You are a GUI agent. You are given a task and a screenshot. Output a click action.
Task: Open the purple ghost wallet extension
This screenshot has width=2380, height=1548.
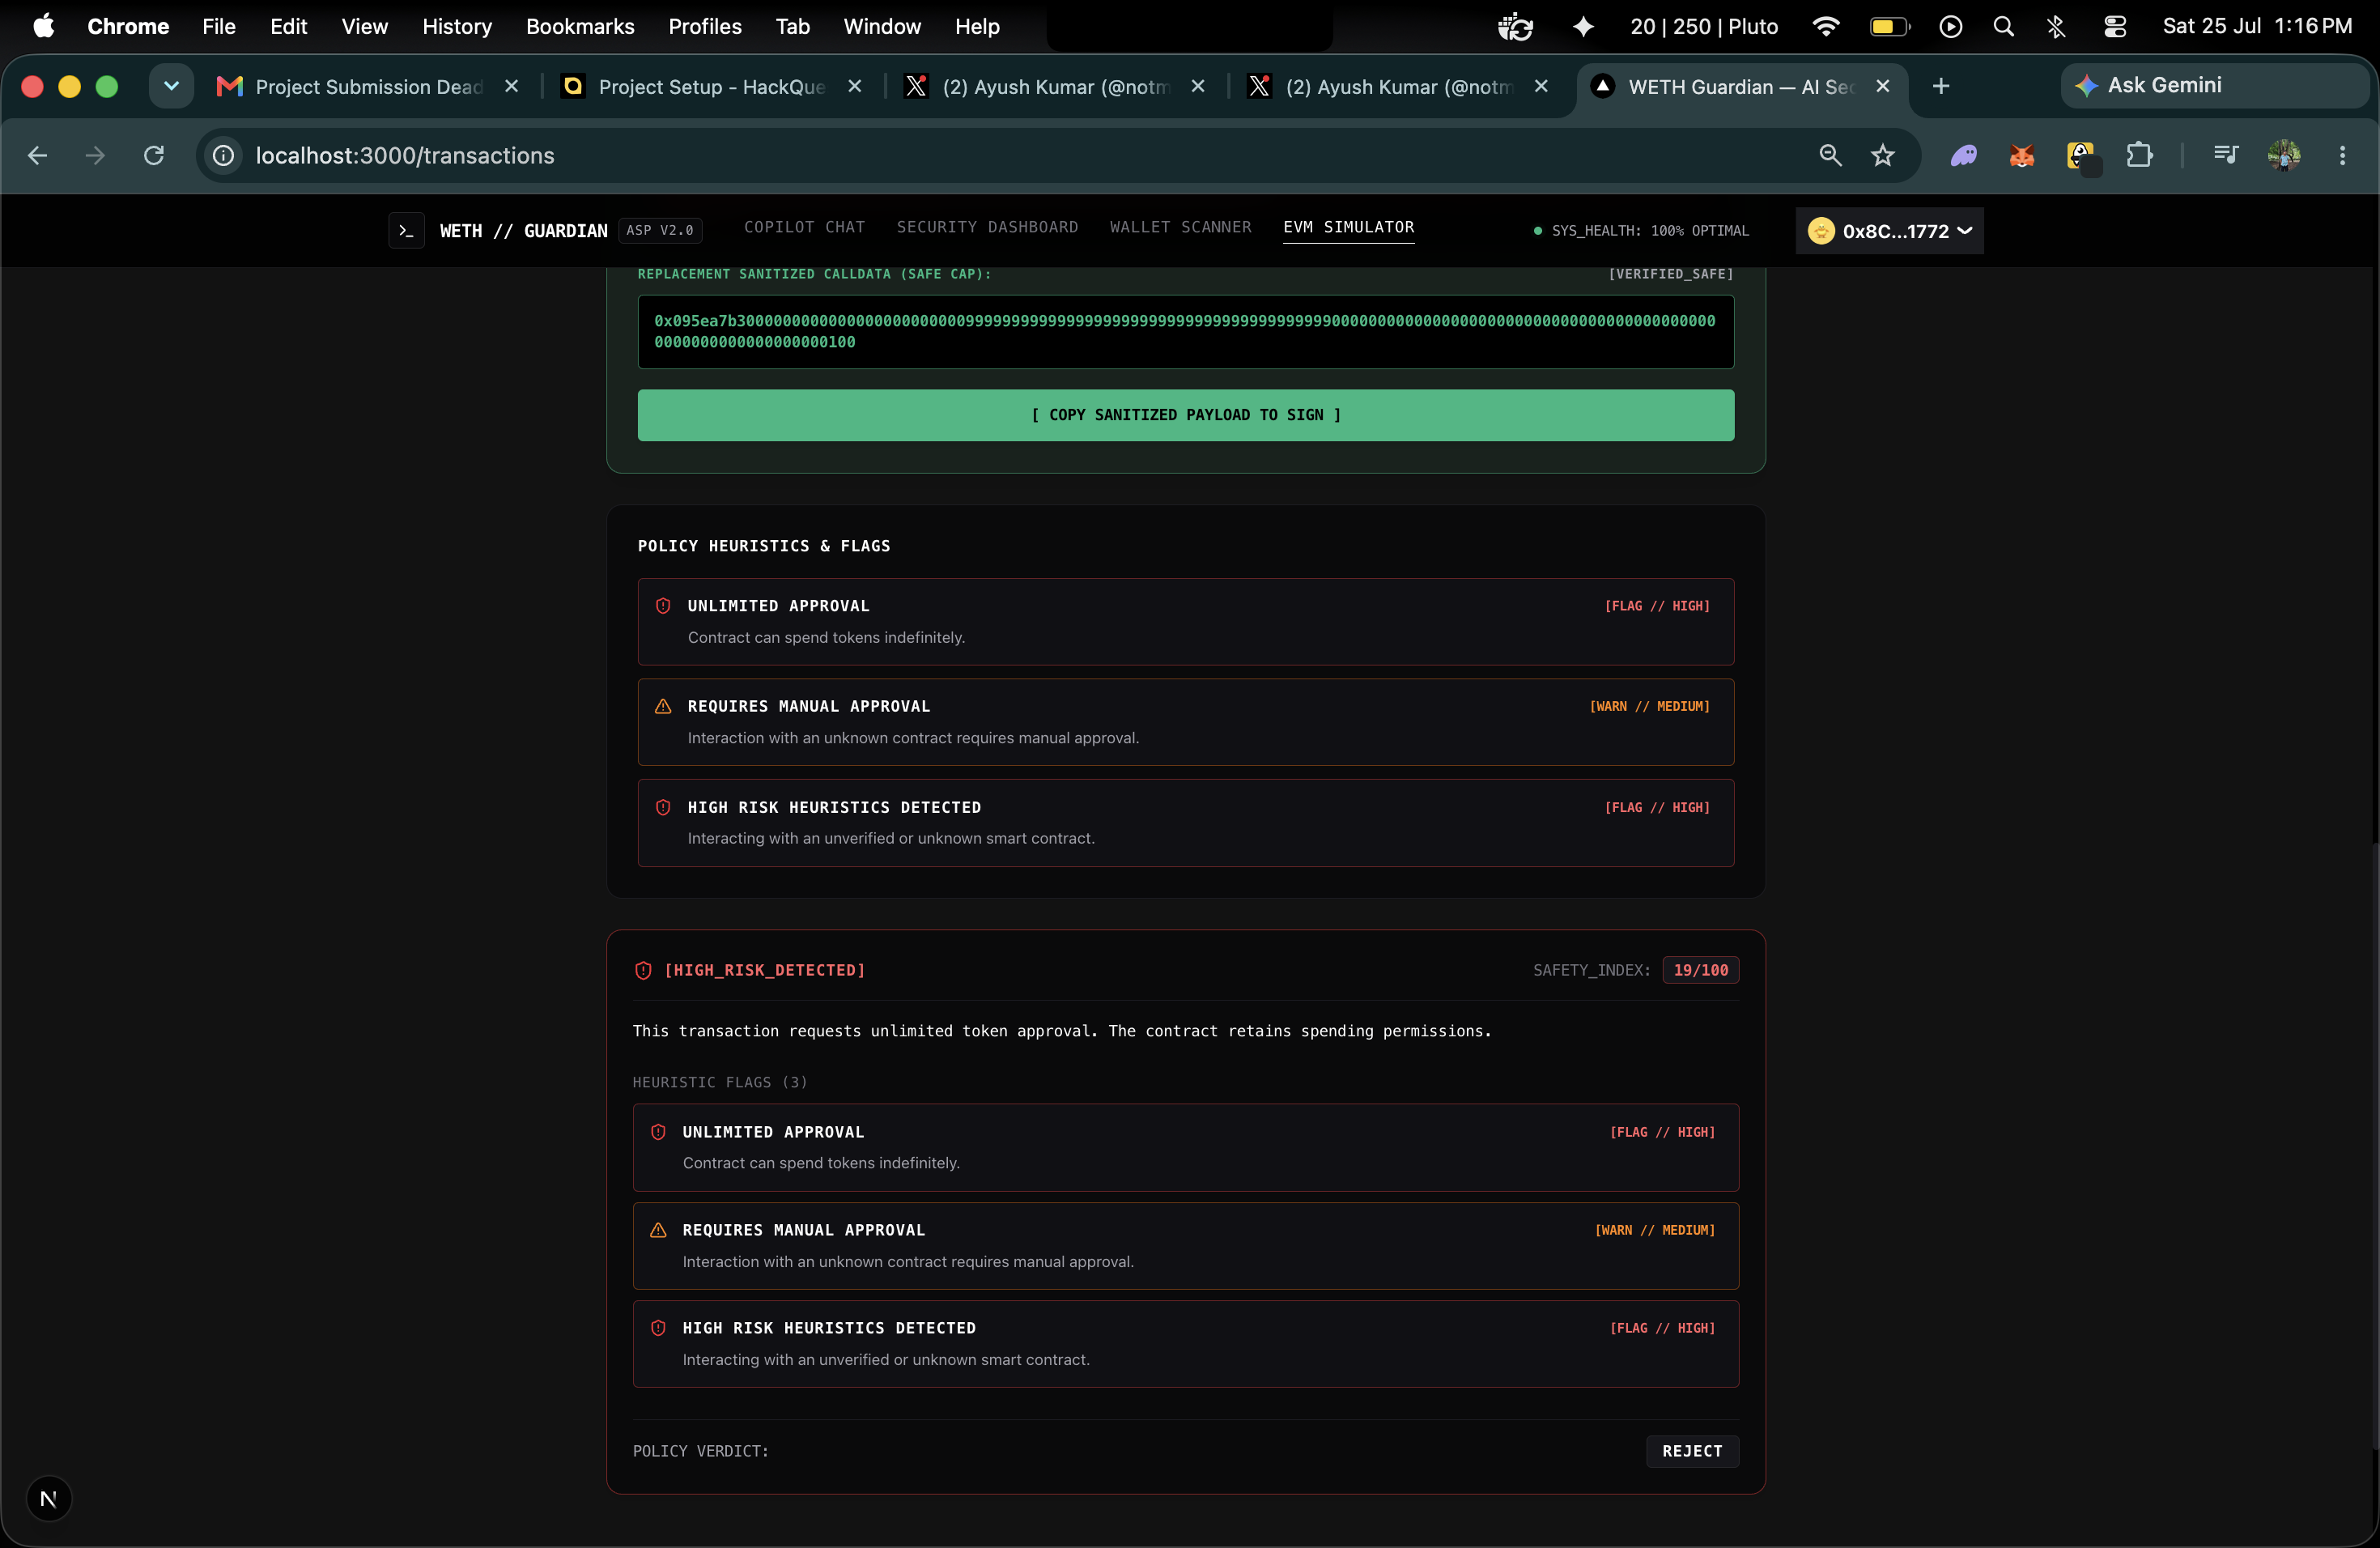coord(1963,155)
